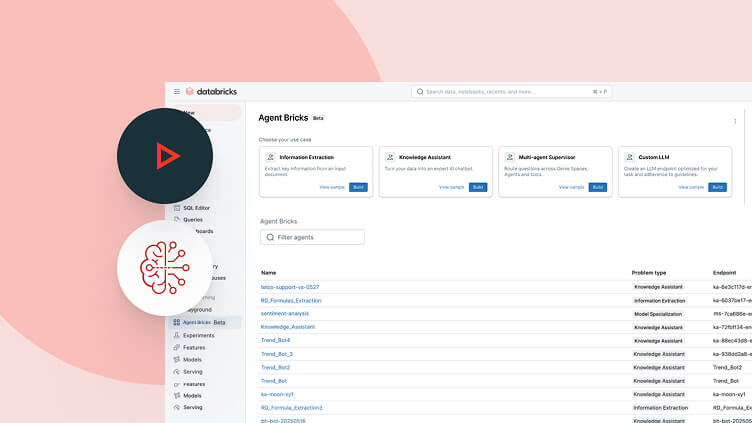Click the red play icon circle
The height and width of the screenshot is (423, 752).
click(x=165, y=157)
